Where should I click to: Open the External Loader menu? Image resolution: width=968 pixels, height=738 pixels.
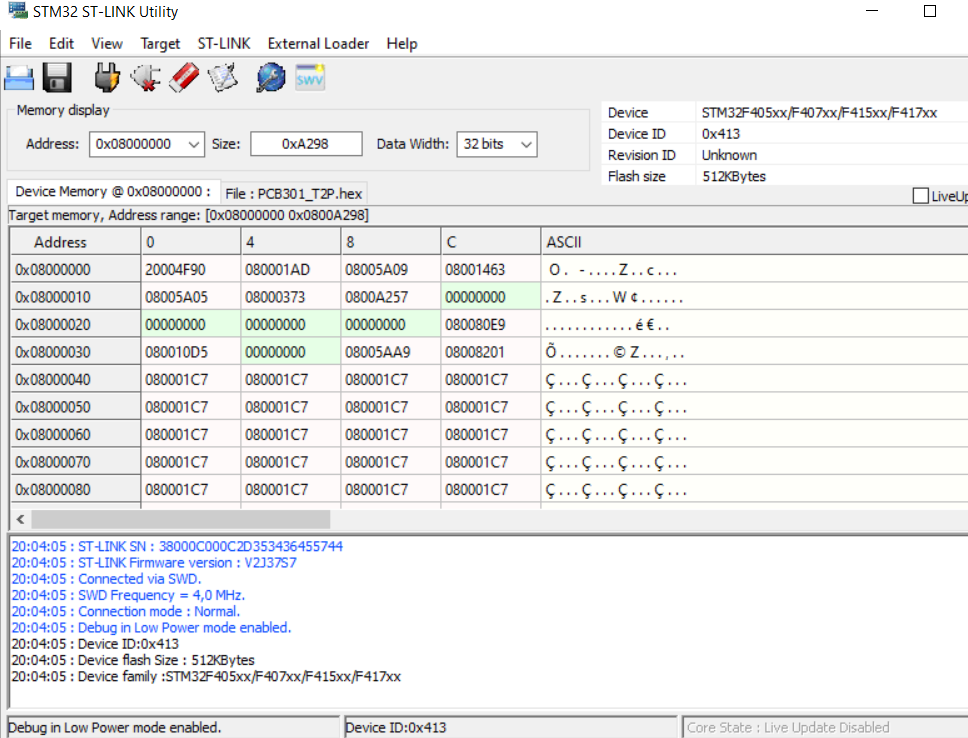click(318, 43)
